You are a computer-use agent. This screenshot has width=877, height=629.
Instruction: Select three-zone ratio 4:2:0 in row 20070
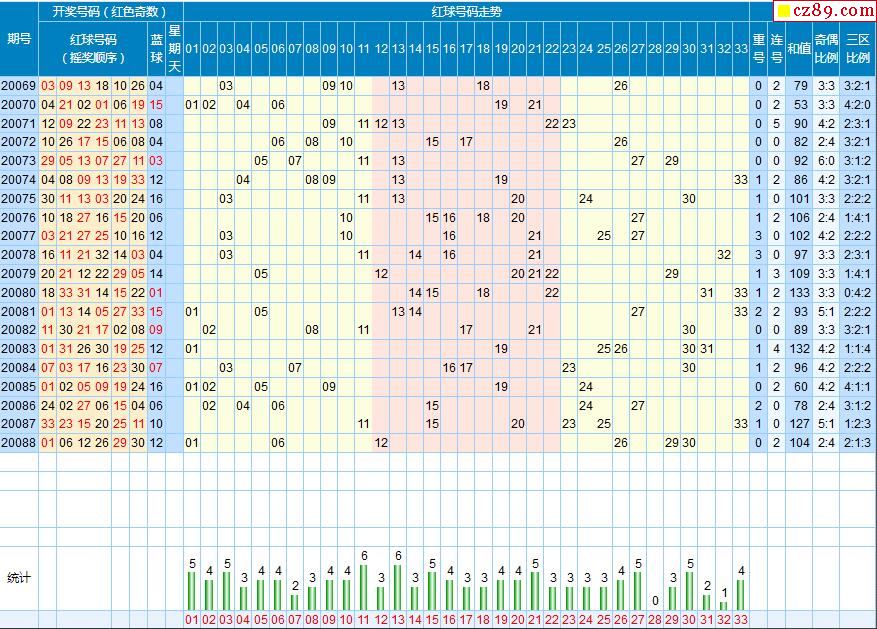tap(857, 105)
